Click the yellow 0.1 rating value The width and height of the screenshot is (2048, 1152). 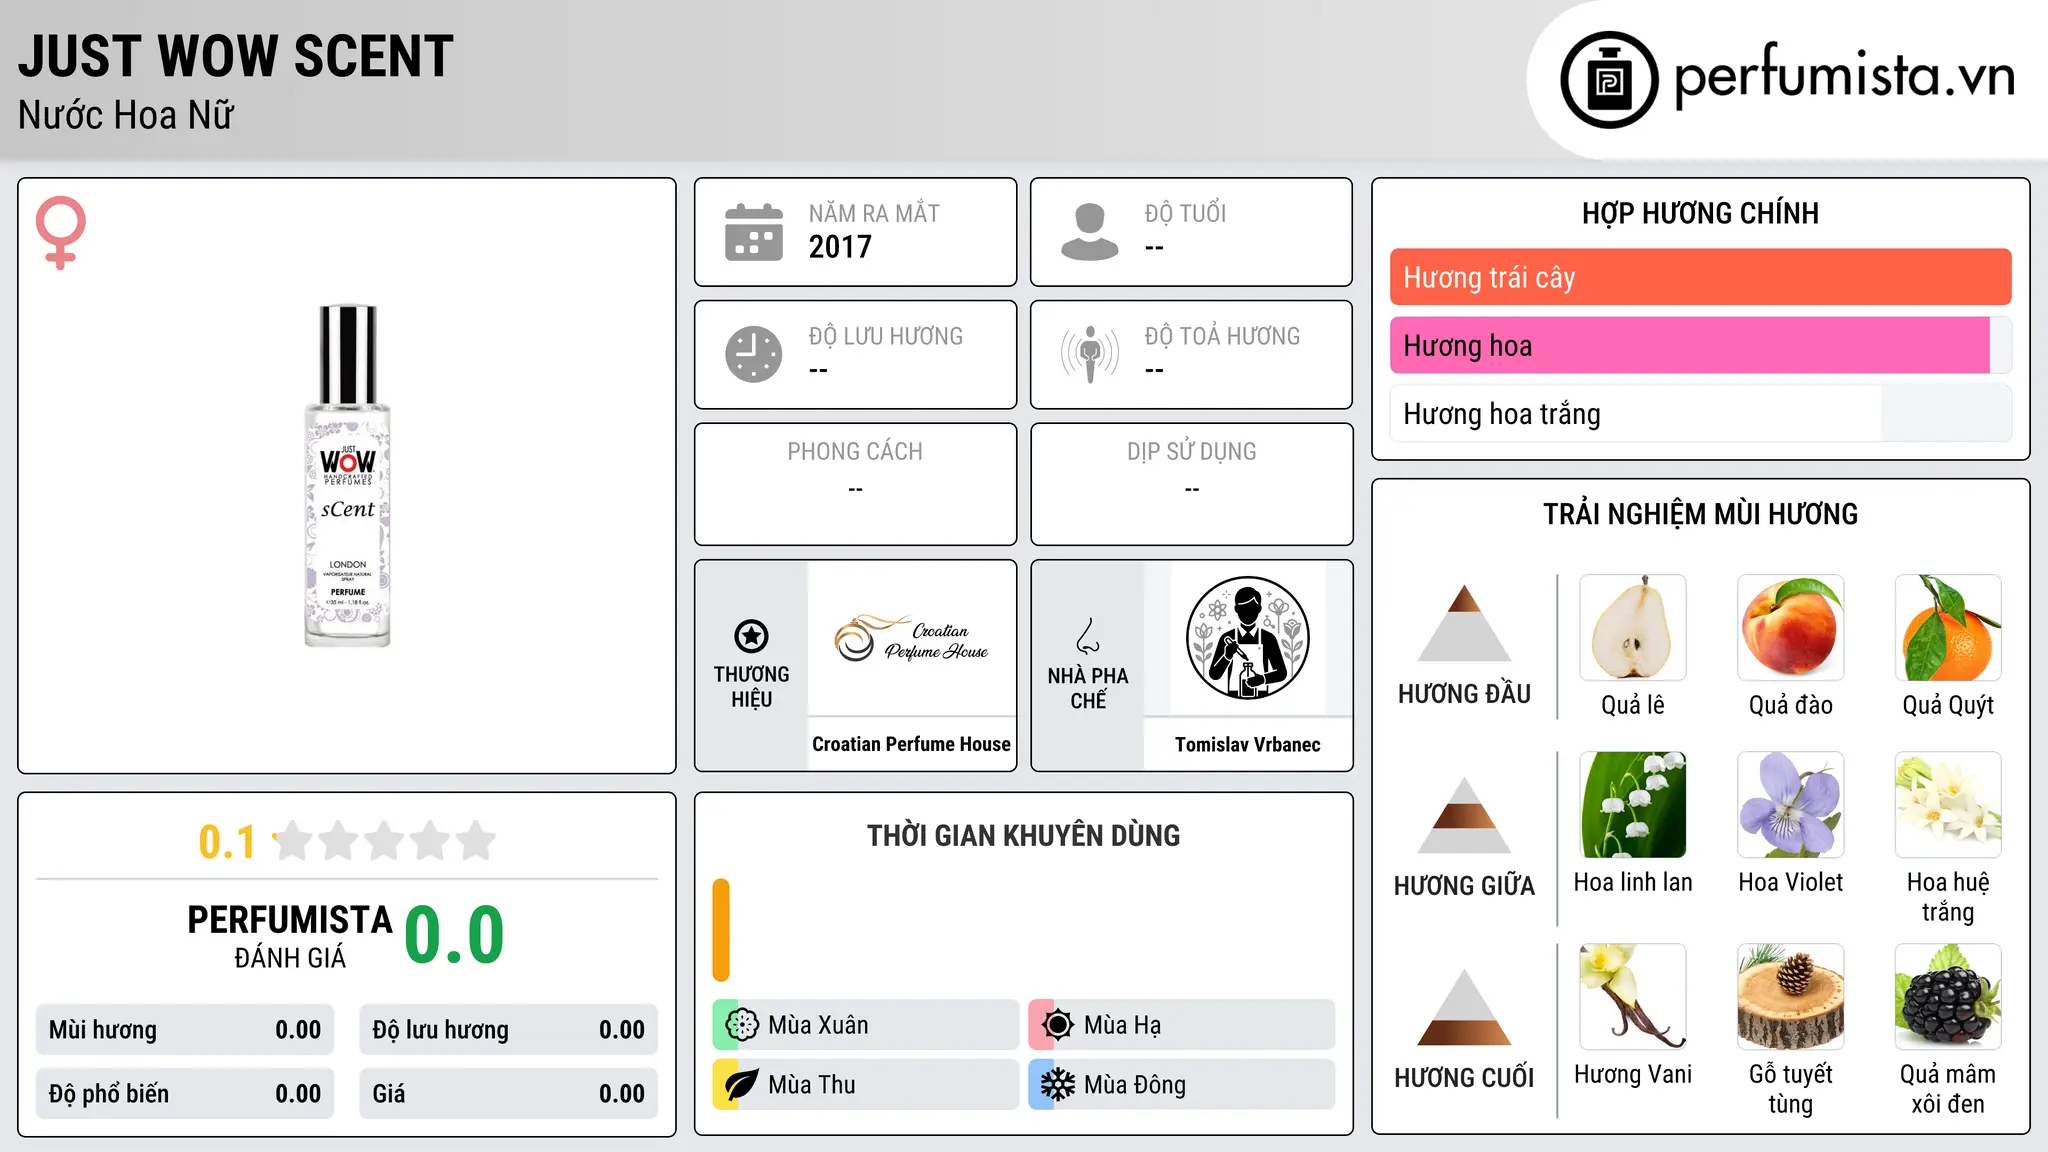[x=227, y=842]
